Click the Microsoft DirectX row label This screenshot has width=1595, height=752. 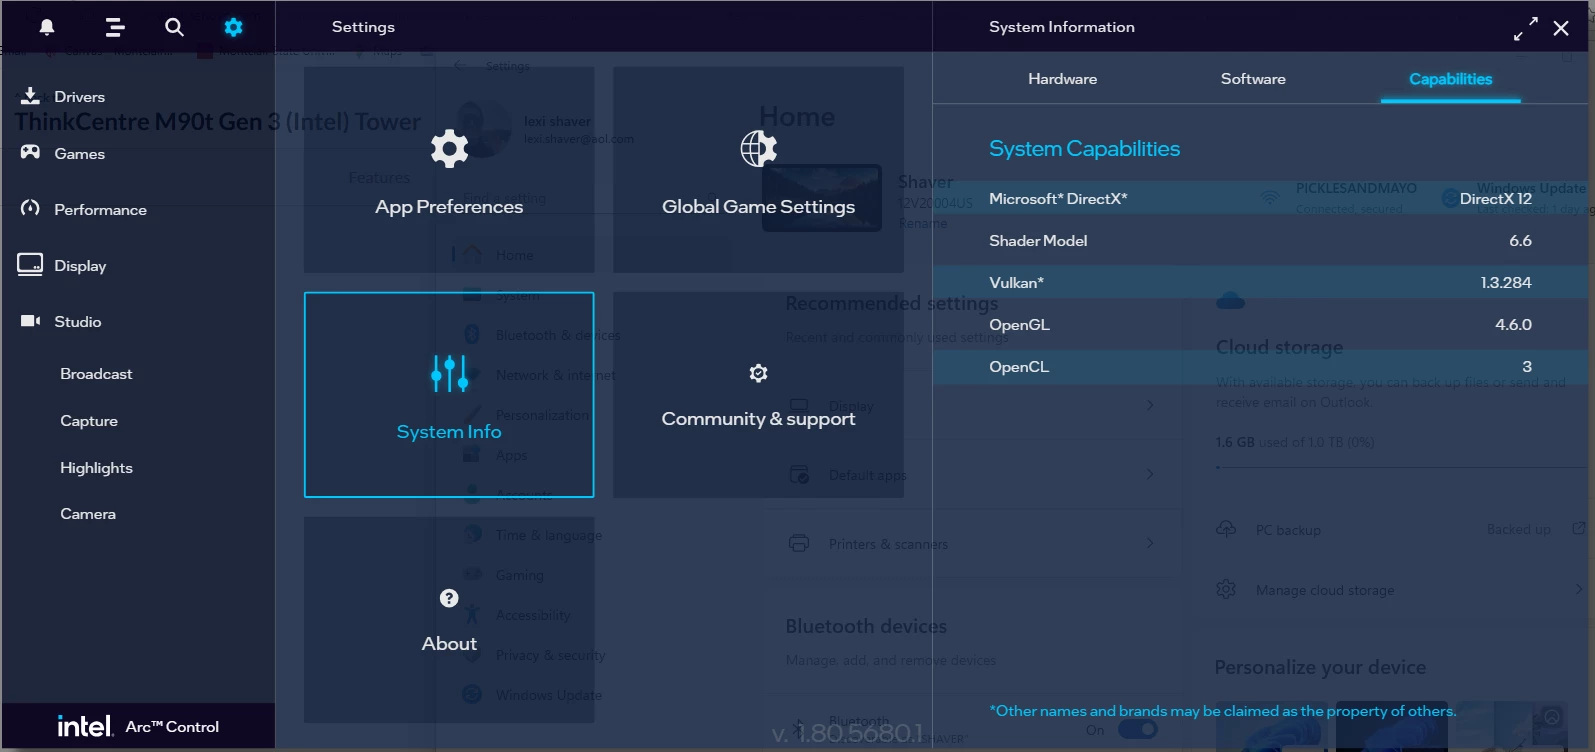tap(1058, 199)
